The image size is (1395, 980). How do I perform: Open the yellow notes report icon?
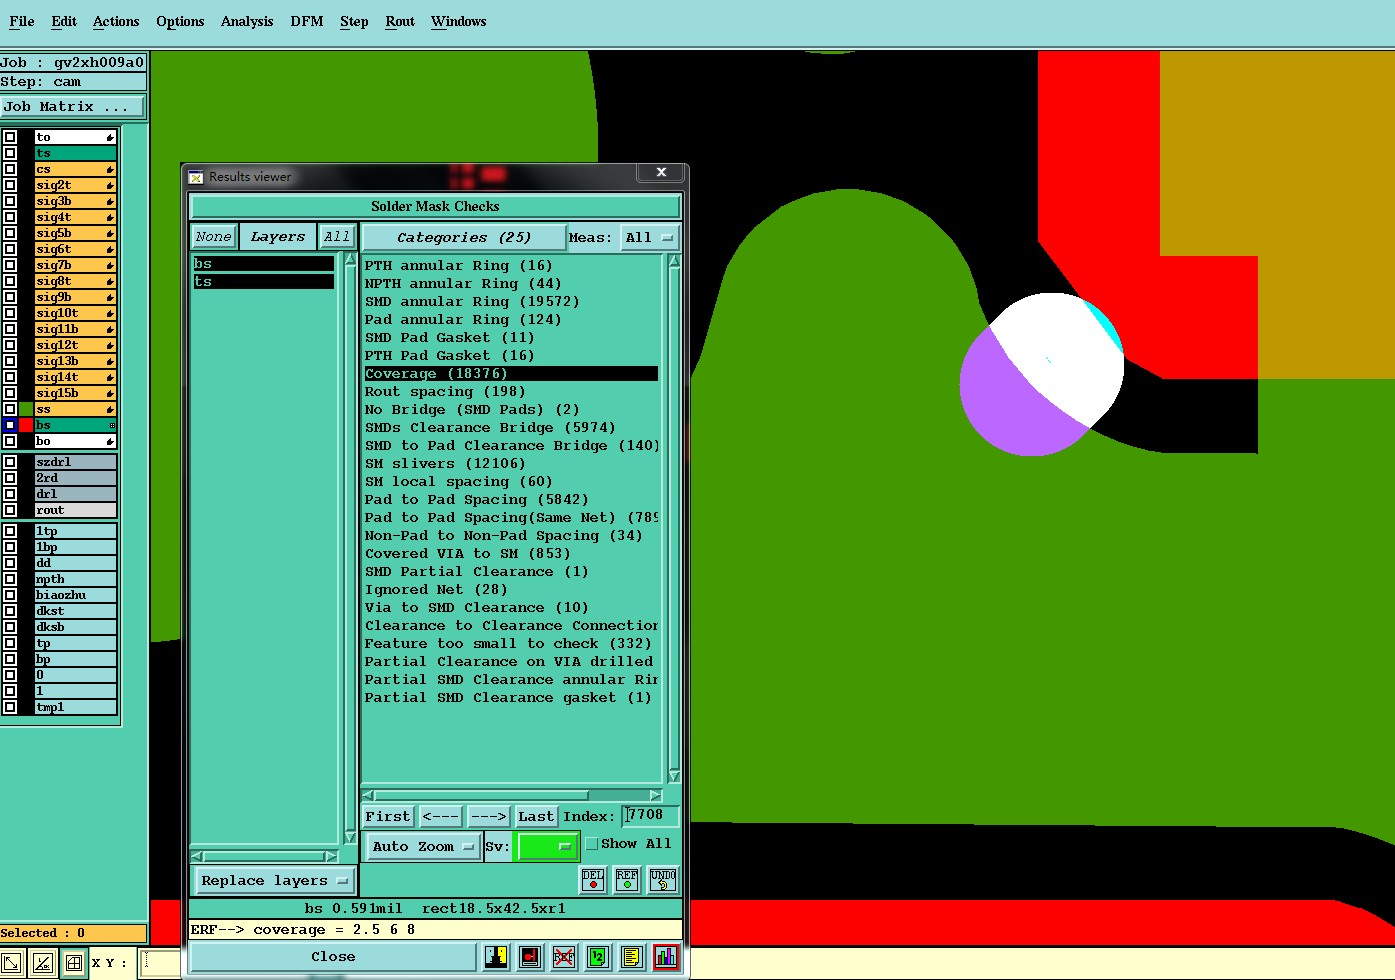(x=632, y=957)
